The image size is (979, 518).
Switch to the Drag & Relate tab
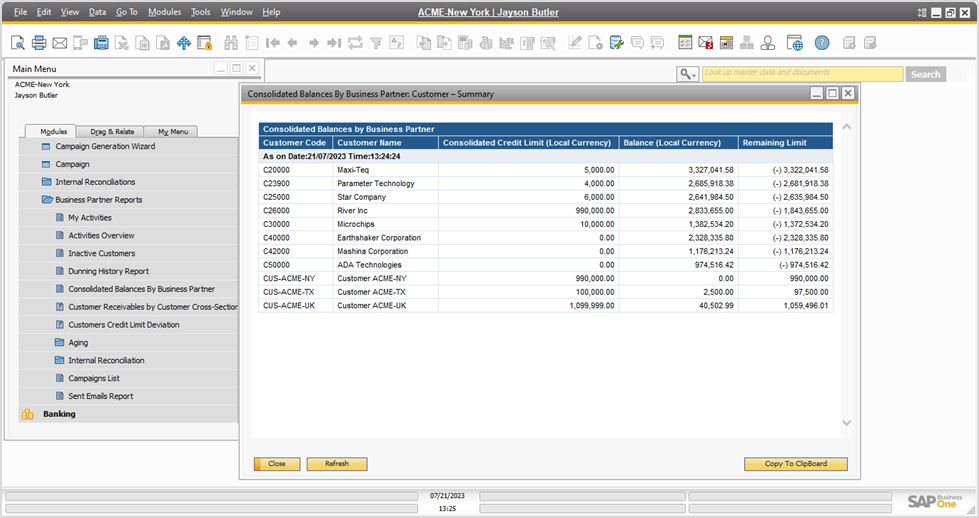[112, 132]
